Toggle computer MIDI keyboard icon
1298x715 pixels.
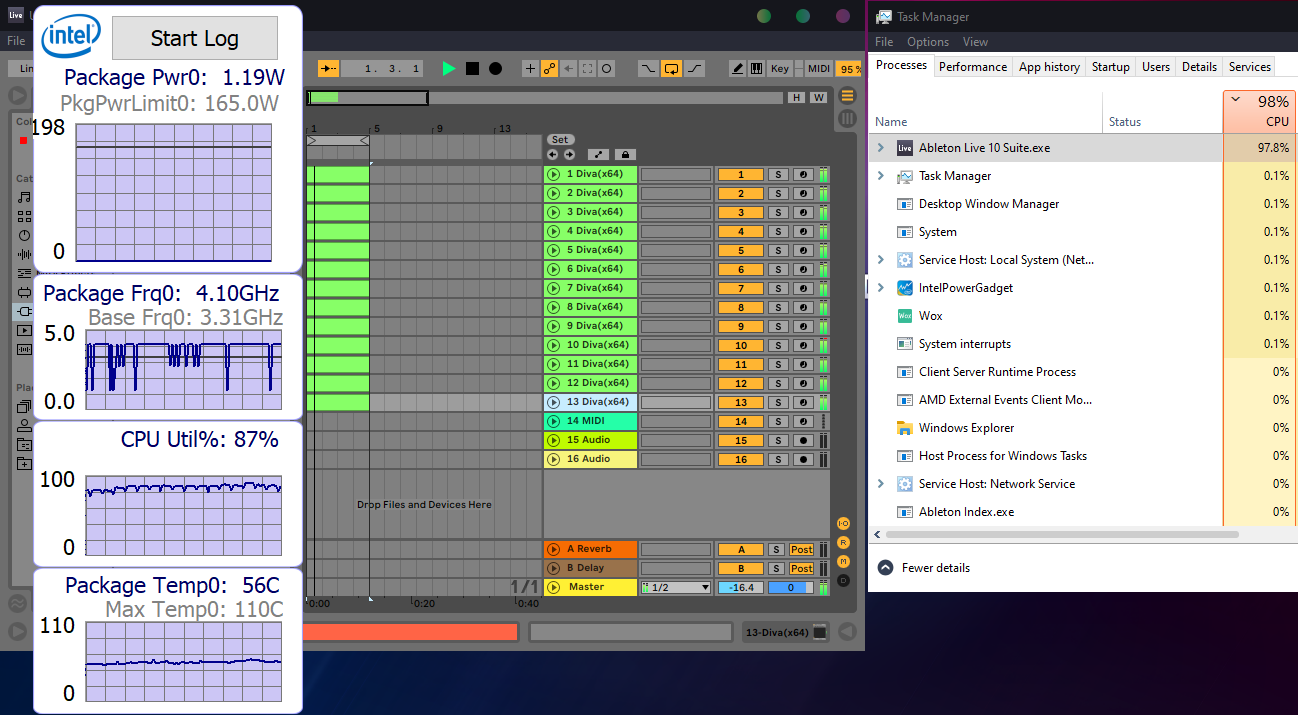pos(756,69)
